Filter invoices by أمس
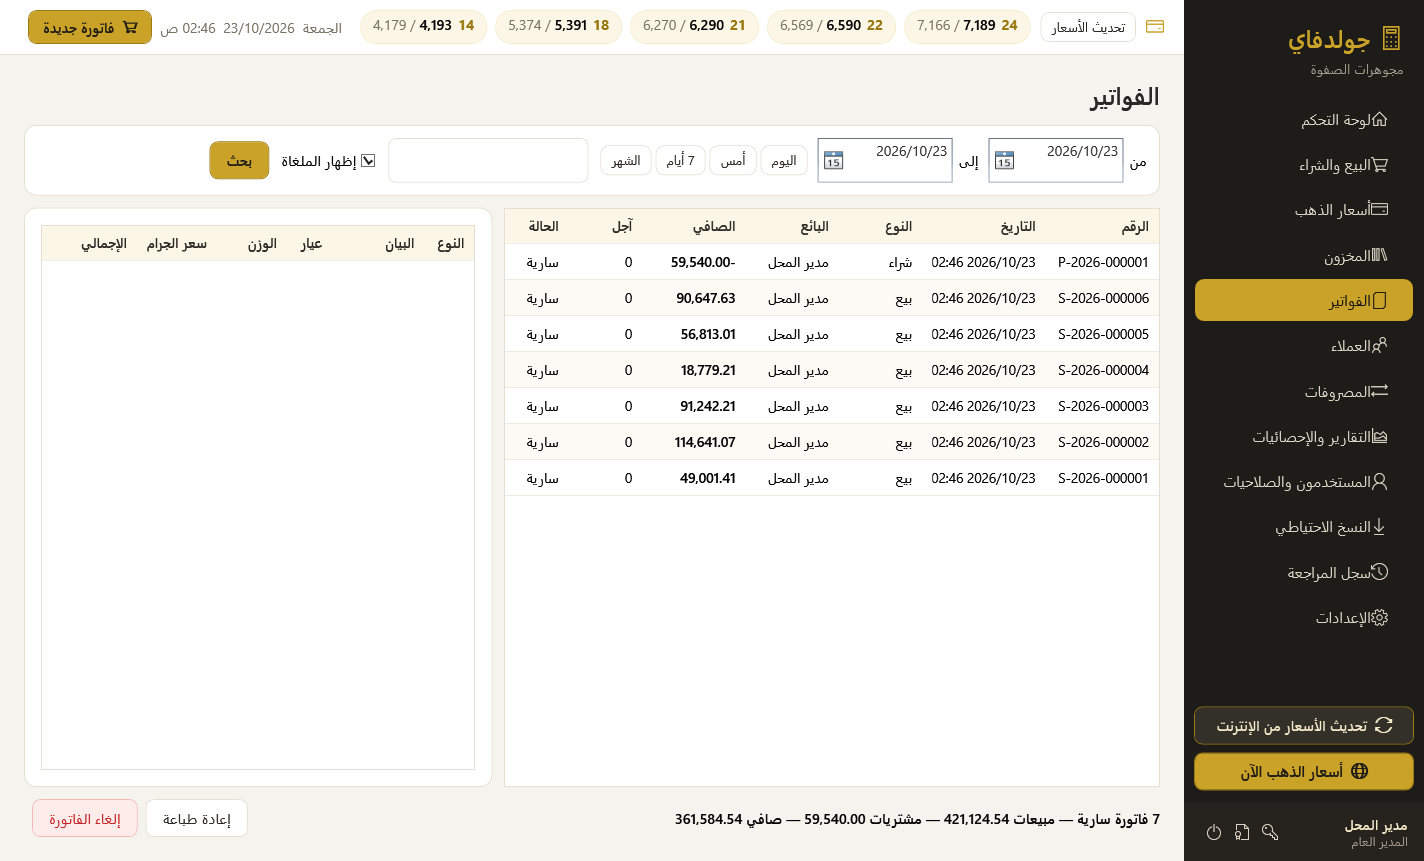This screenshot has height=861, width=1424. click(733, 160)
